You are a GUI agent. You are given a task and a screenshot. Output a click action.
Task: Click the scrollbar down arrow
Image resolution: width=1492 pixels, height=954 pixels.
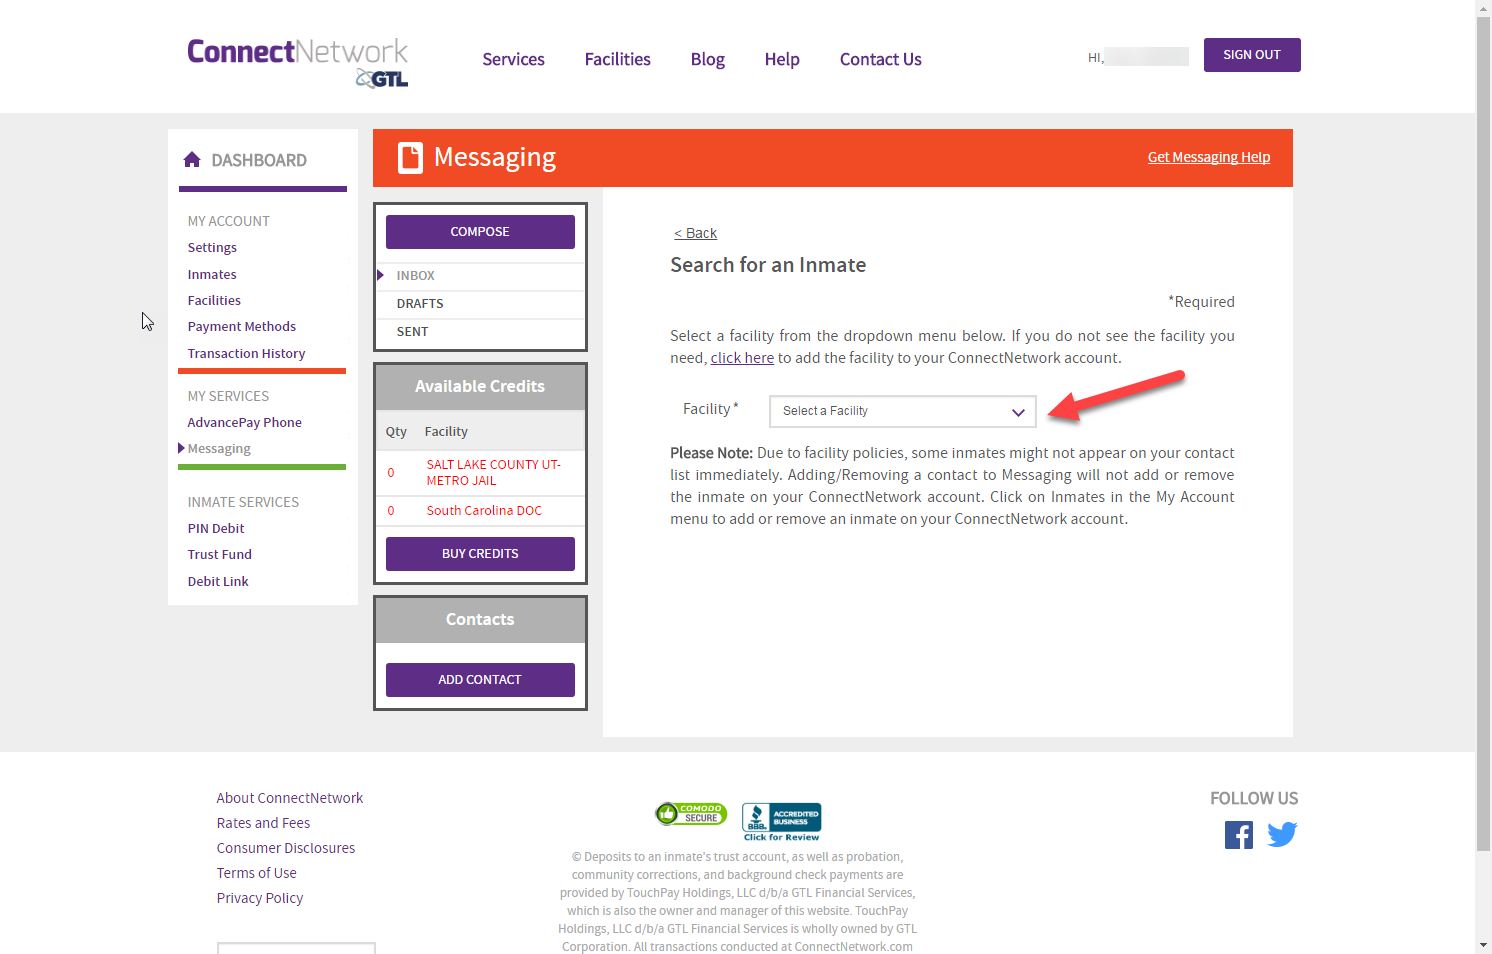[1483, 945]
